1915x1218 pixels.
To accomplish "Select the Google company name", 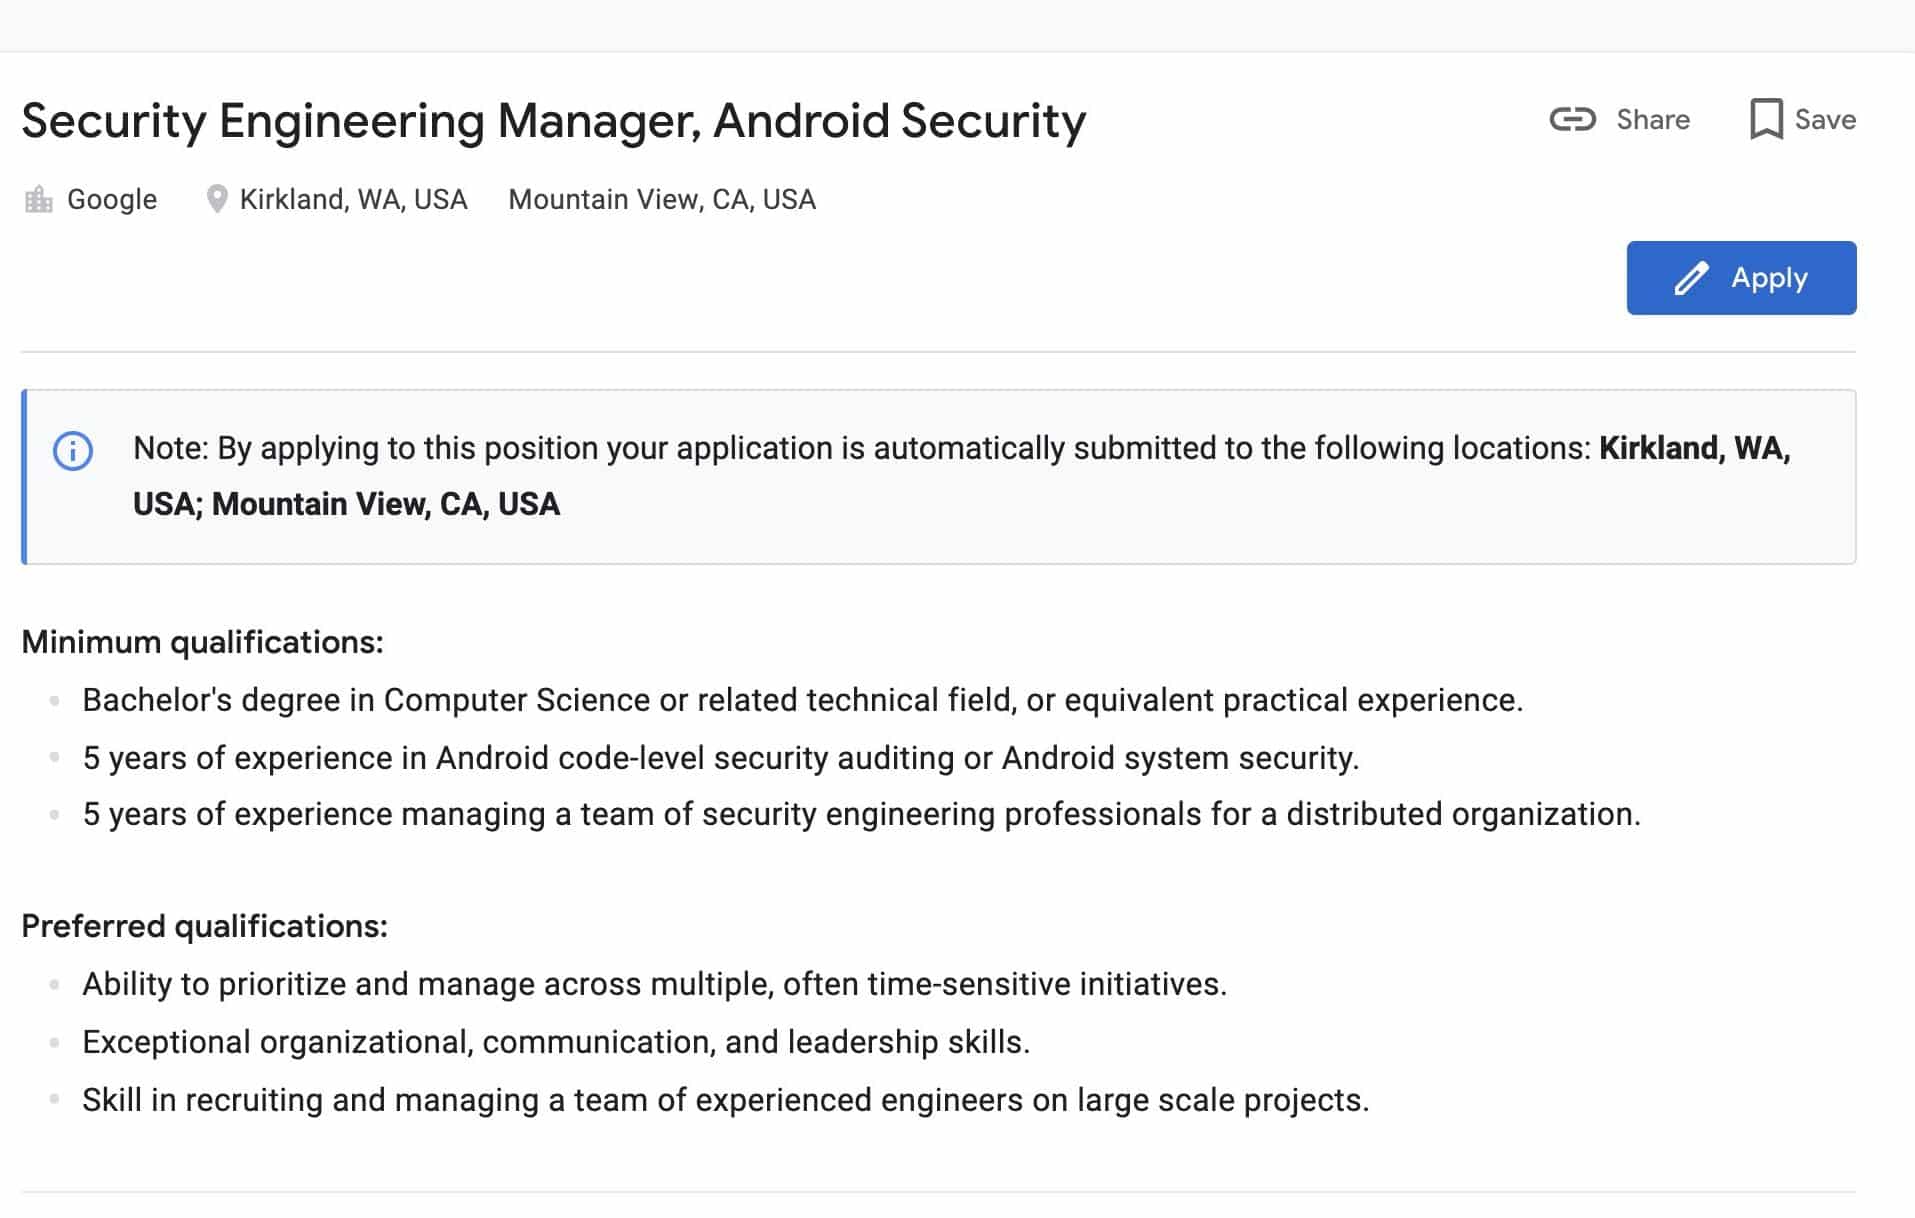I will click(x=112, y=199).
